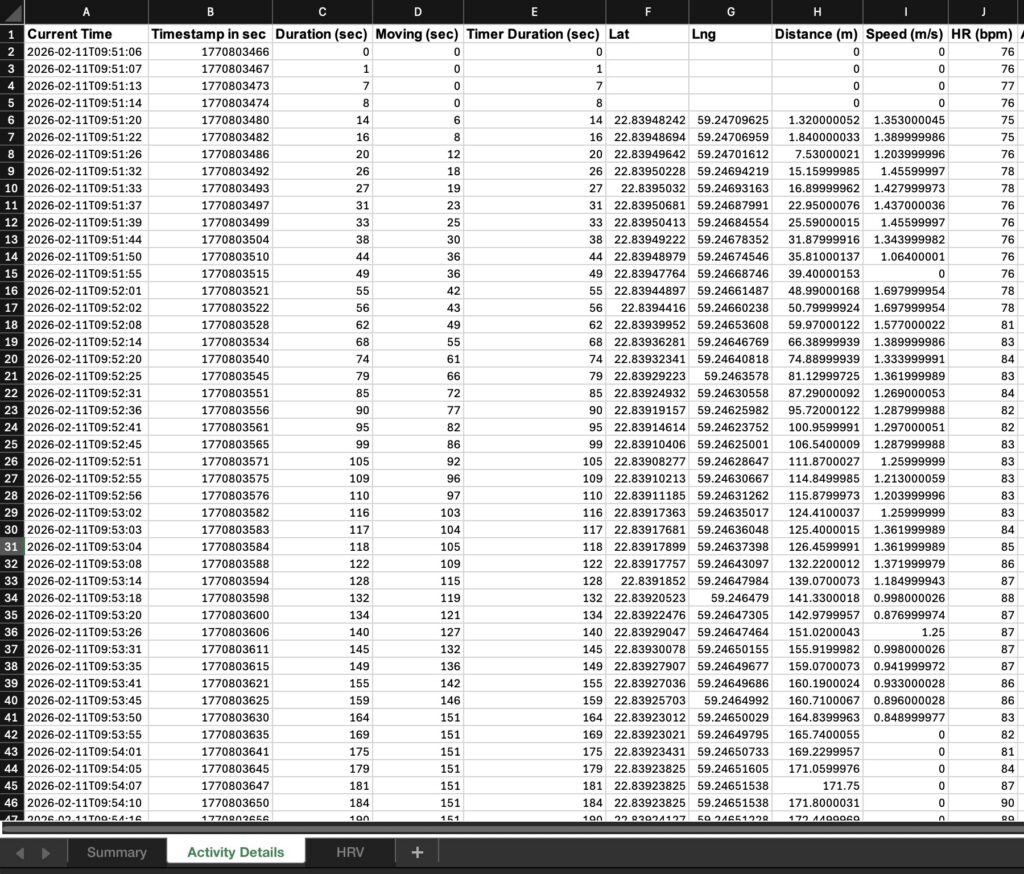Go to previous sheet with left arrow

pos(20,853)
